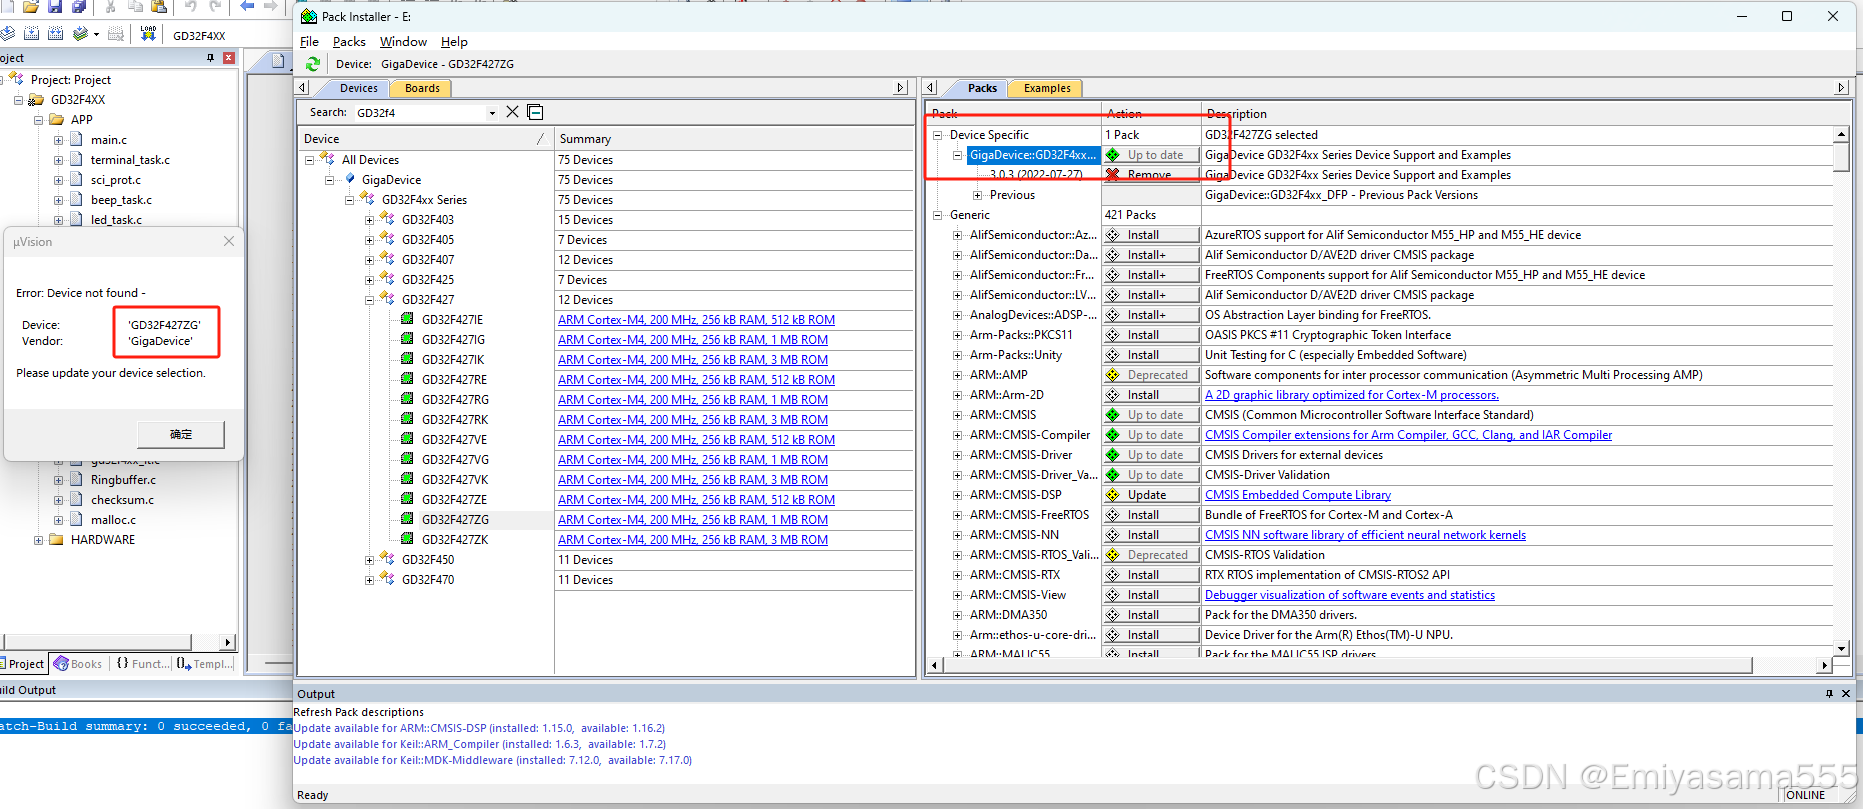Open the Packs menu
The image size is (1863, 809).
point(349,41)
